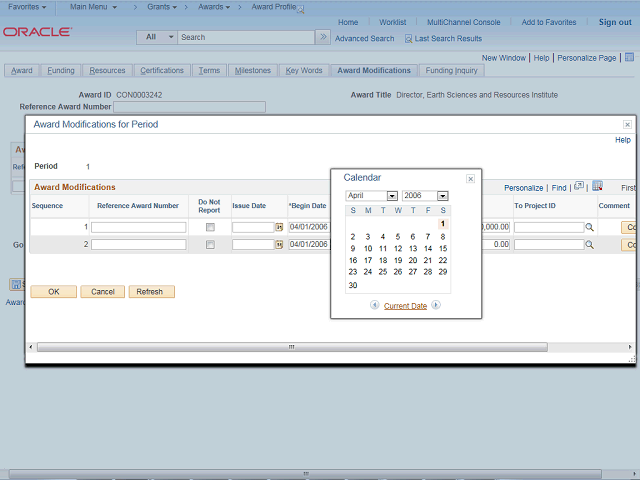Expand the Main Menu dropdown
Viewport: 640px width, 480px height.
click(93, 7)
